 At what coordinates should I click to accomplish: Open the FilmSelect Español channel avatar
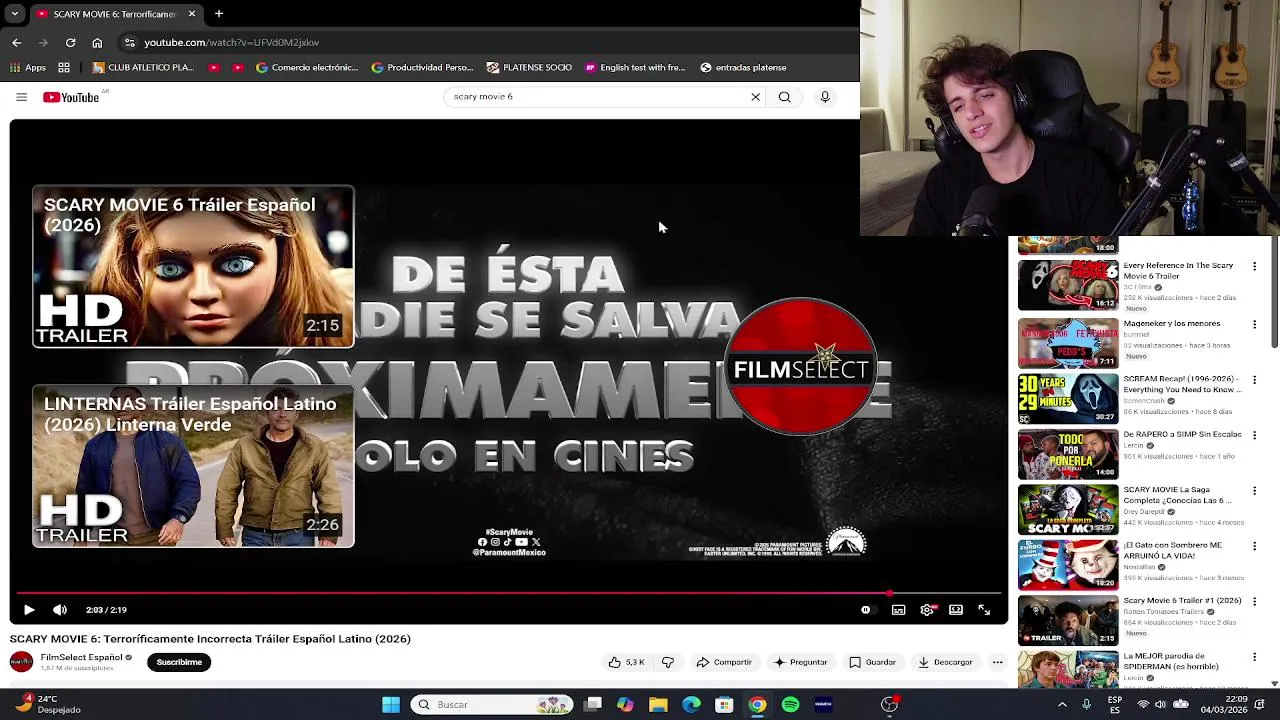(21, 662)
